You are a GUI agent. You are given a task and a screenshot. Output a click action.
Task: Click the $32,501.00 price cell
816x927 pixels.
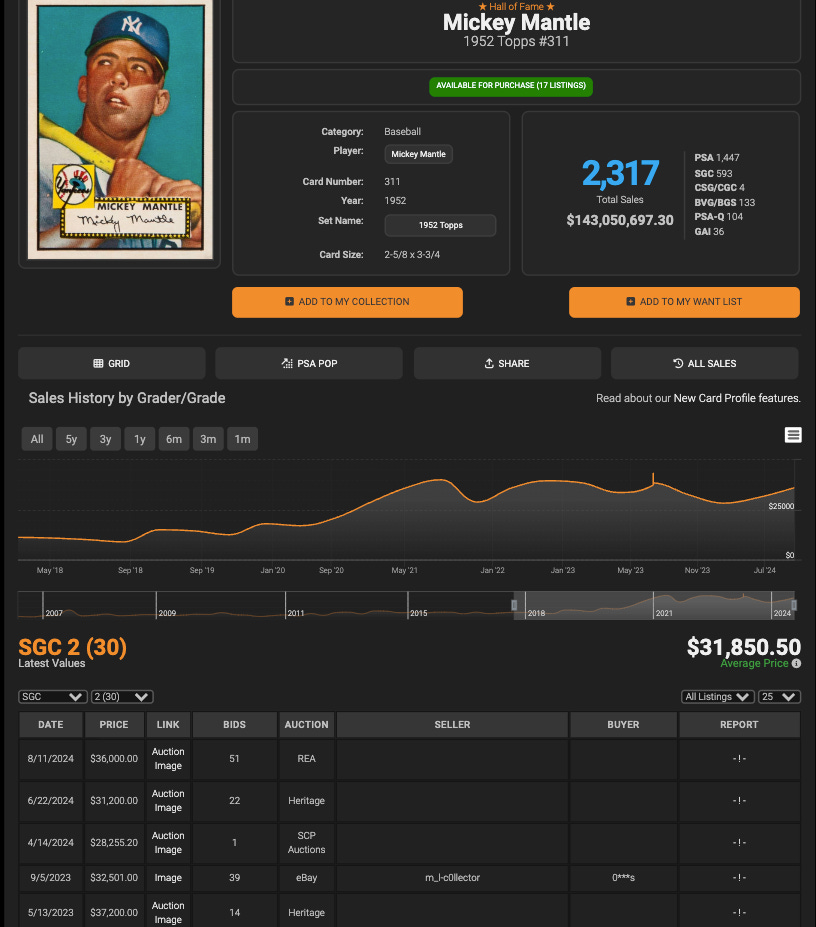point(114,878)
